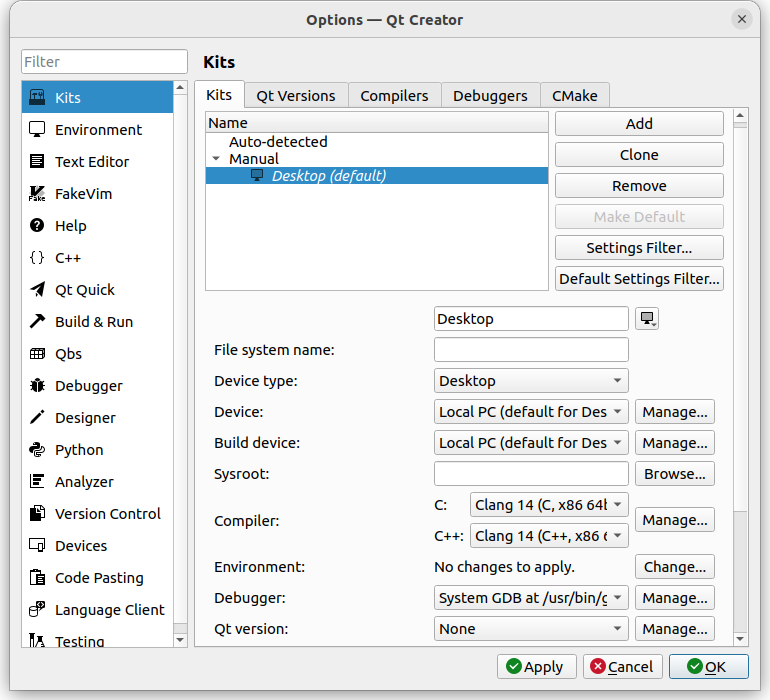
Task: Click the category list scroll-up arrow
Action: (180, 88)
